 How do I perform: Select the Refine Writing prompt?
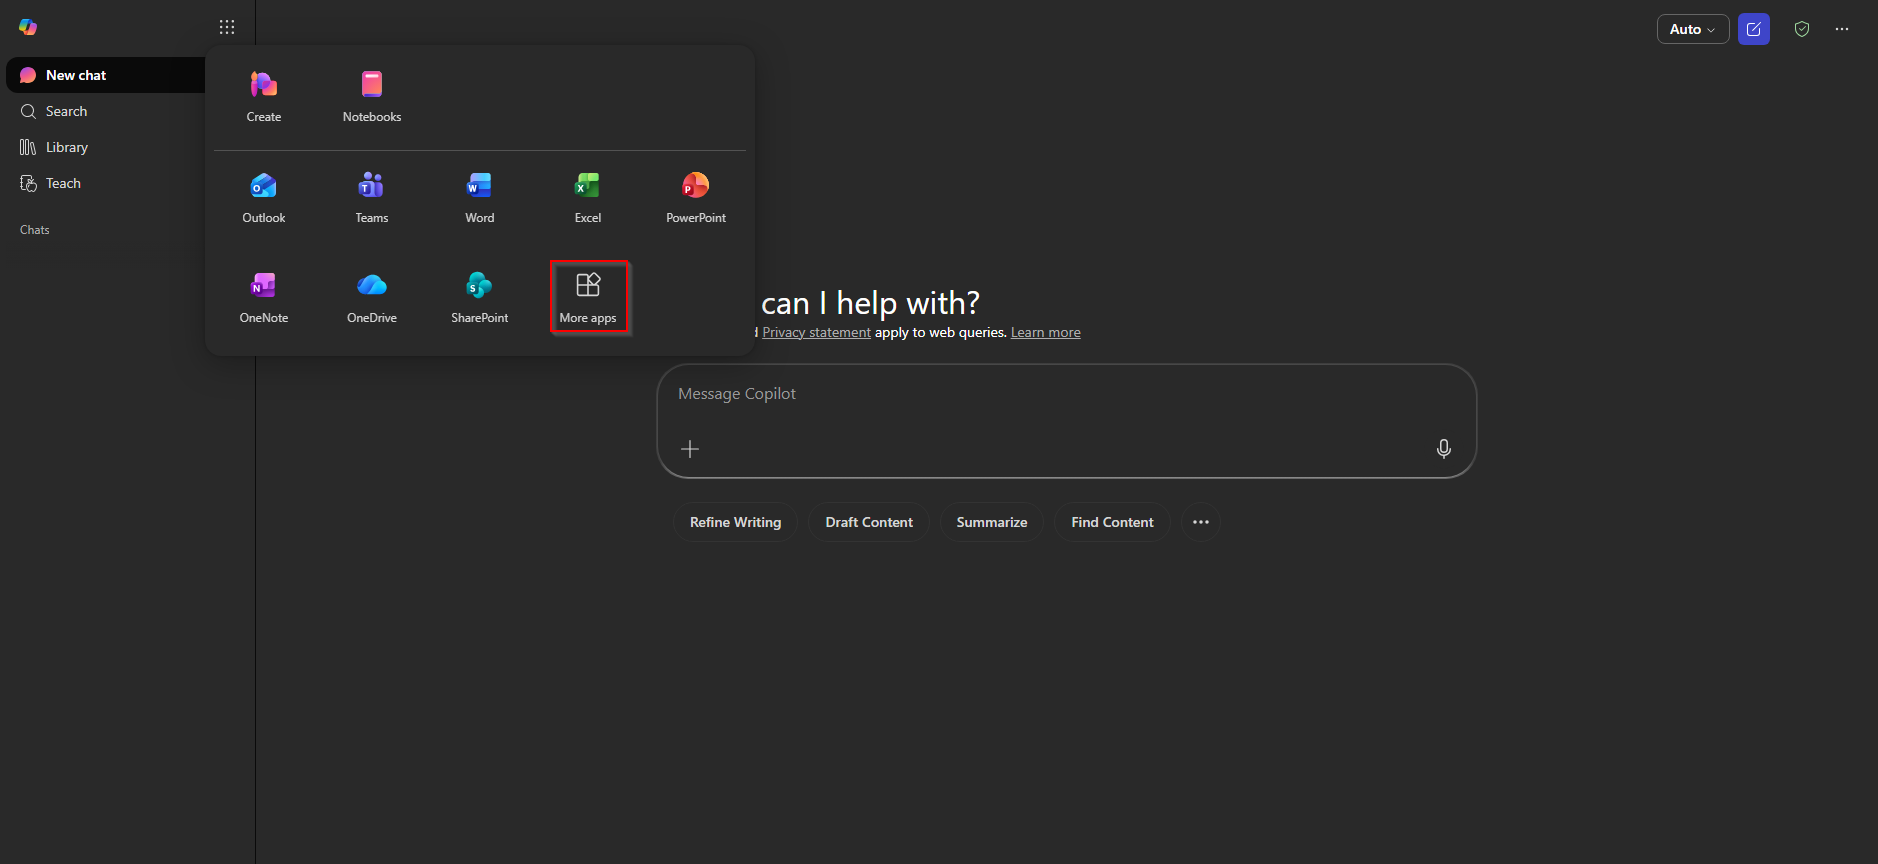click(x=736, y=522)
